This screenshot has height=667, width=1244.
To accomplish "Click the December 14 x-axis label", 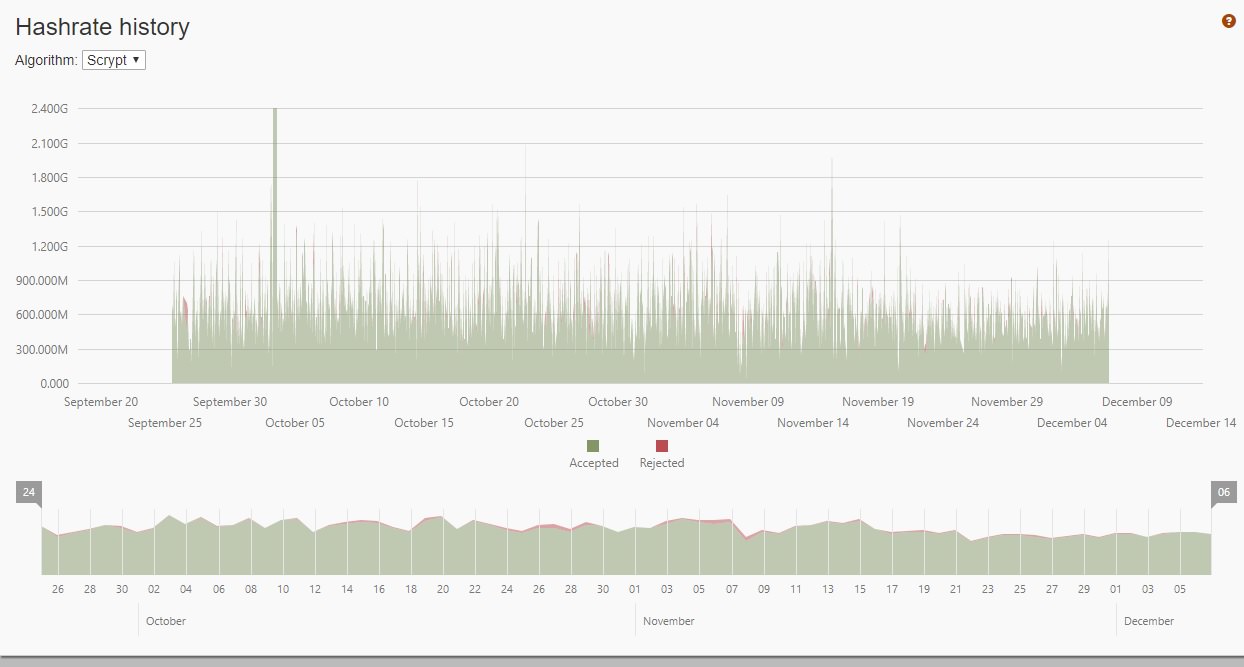I will click(x=1201, y=423).
